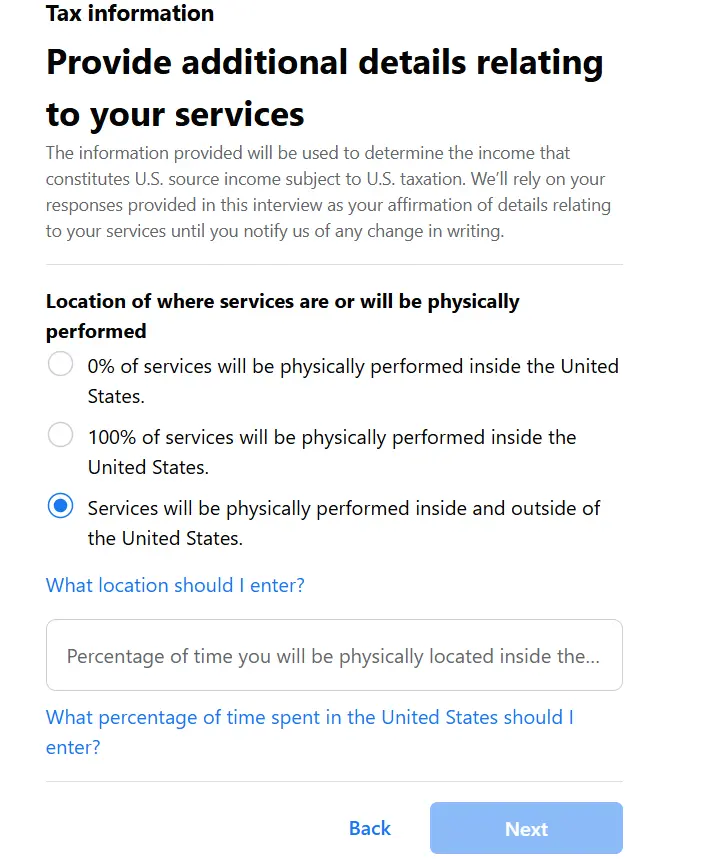This screenshot has width=713, height=859.
Task: Click the 'Tax information' title
Action: pos(130,14)
